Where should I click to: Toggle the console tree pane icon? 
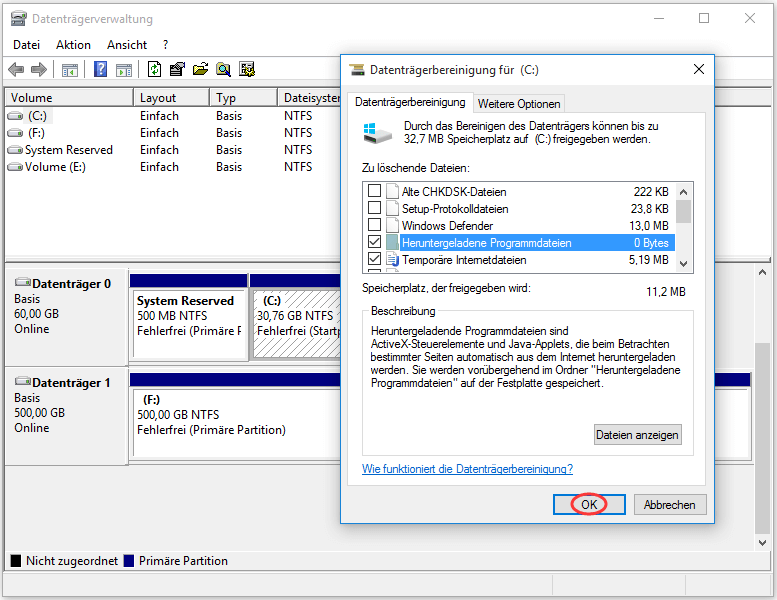(x=70, y=70)
